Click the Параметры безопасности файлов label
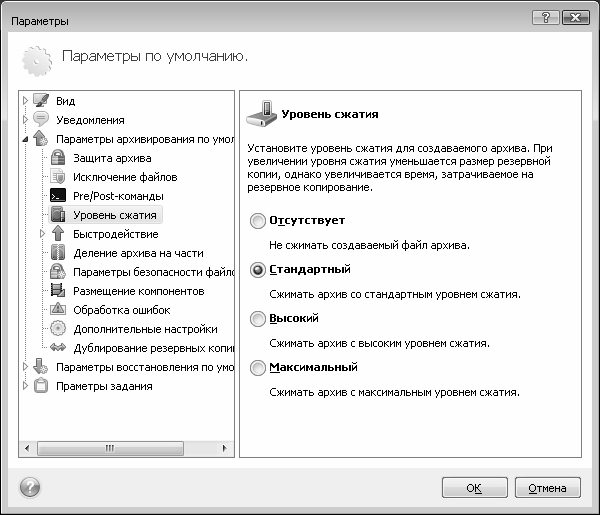The height and width of the screenshot is (515, 600). [153, 272]
